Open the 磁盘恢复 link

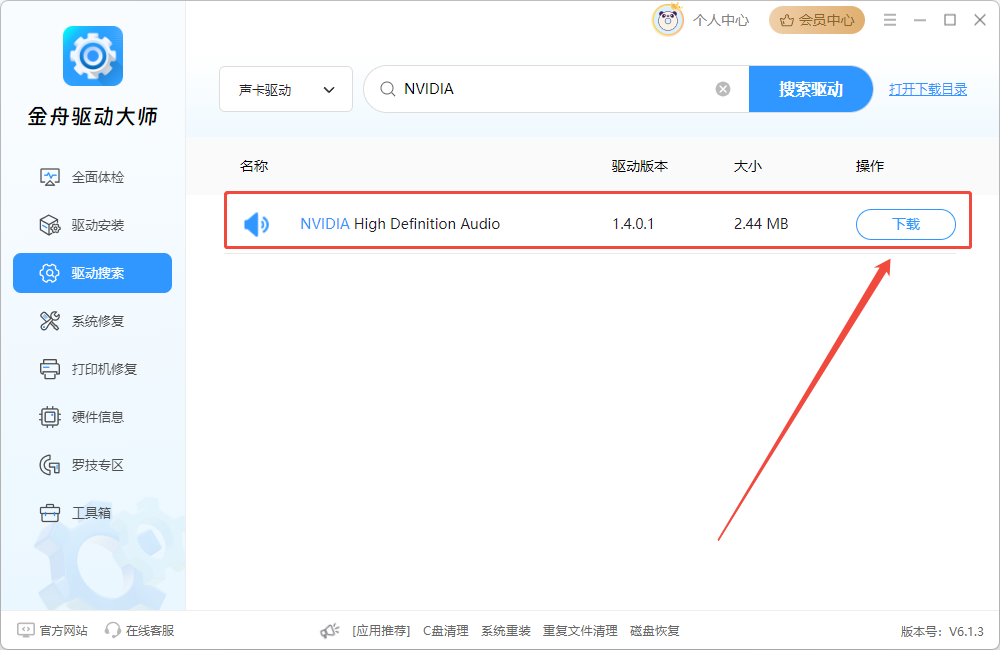pyautogui.click(x=655, y=631)
